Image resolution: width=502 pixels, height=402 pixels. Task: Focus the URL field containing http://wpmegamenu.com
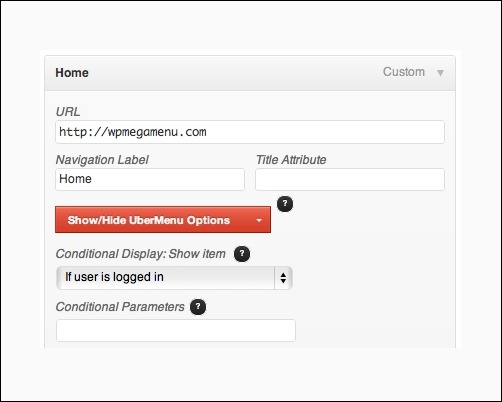(250, 132)
